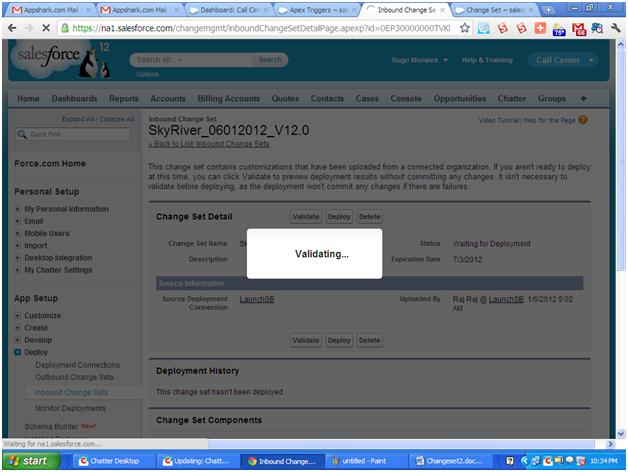Image resolution: width=628 pixels, height=472 pixels.
Task: Expand Desktop Integration section
Action: 18,258
